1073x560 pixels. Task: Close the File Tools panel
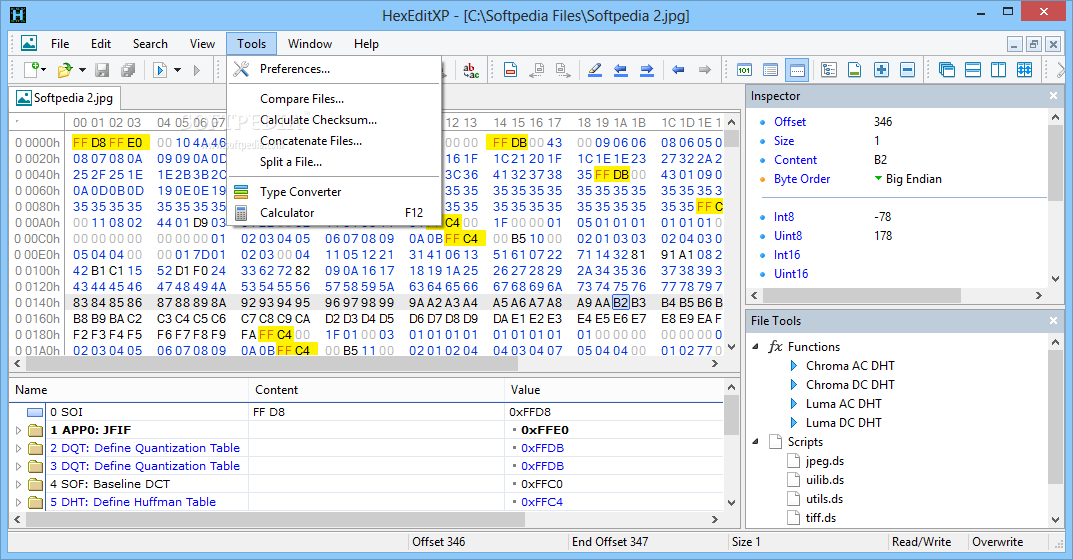(1053, 320)
